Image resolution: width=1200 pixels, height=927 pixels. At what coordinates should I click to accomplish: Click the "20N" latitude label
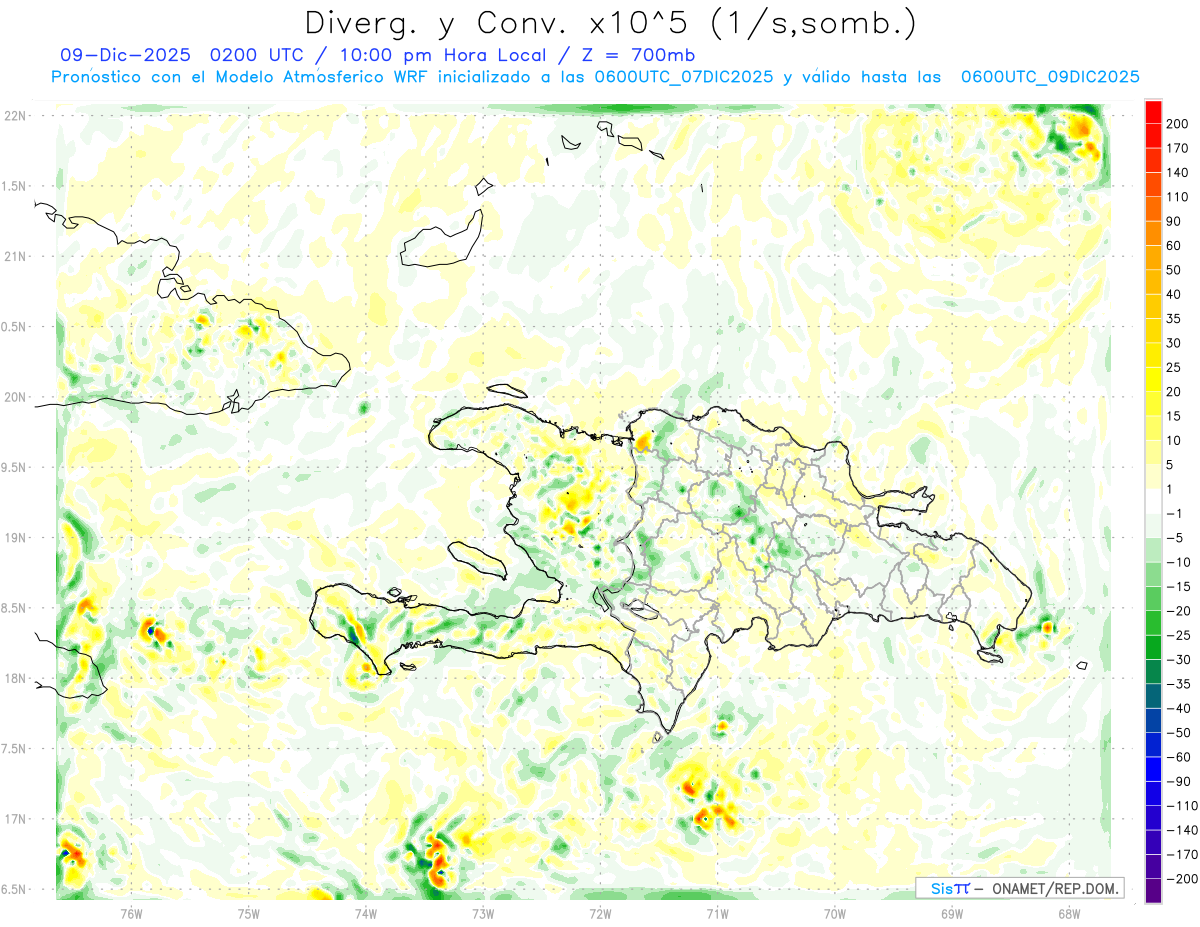tap(15, 397)
